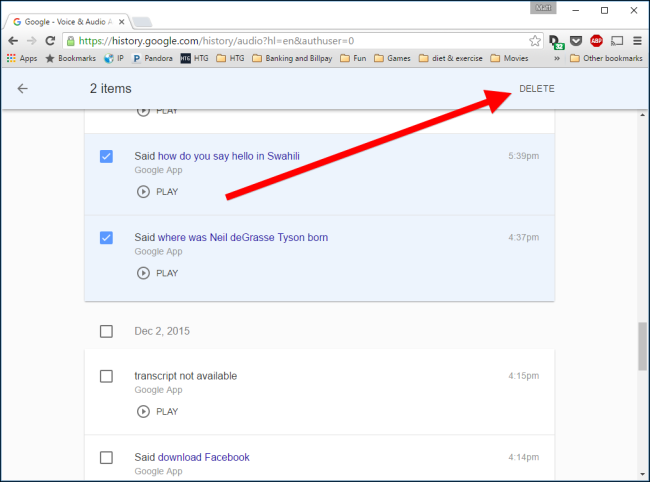Viewport: 650px width, 482px height.
Task: Open the Games bookmarks folder
Action: [x=392, y=58]
